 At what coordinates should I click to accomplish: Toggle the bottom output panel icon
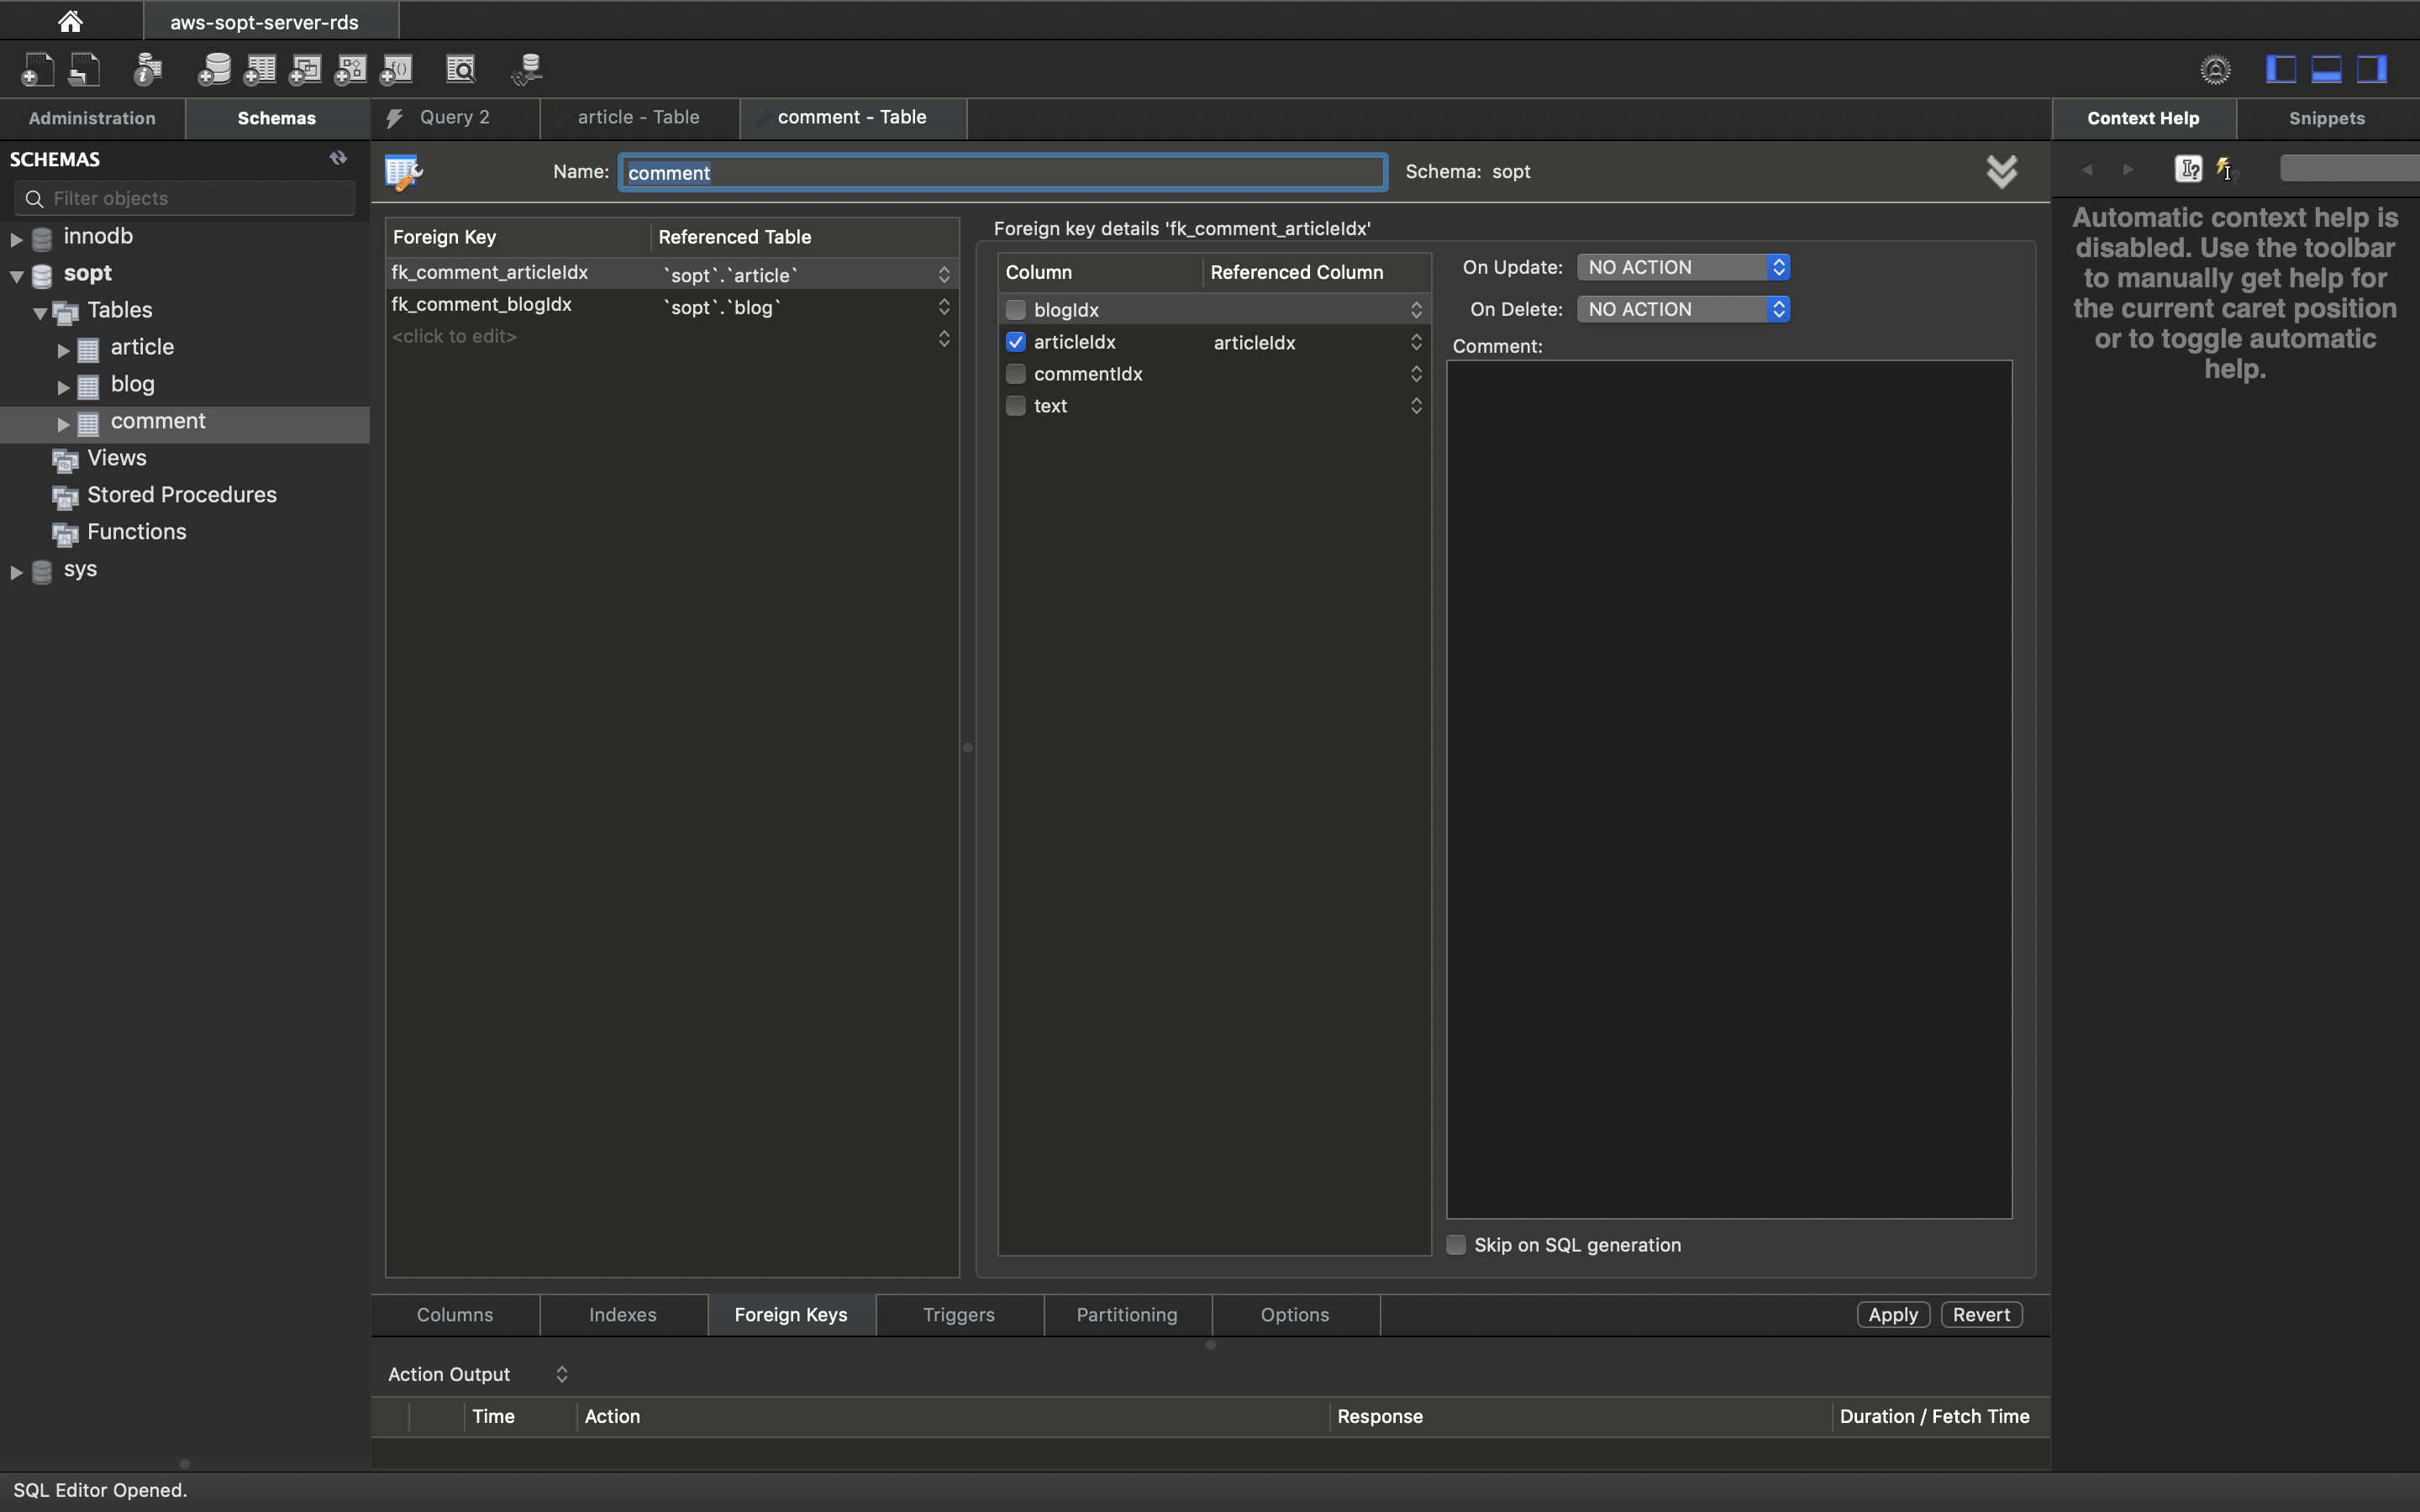tap(2326, 69)
